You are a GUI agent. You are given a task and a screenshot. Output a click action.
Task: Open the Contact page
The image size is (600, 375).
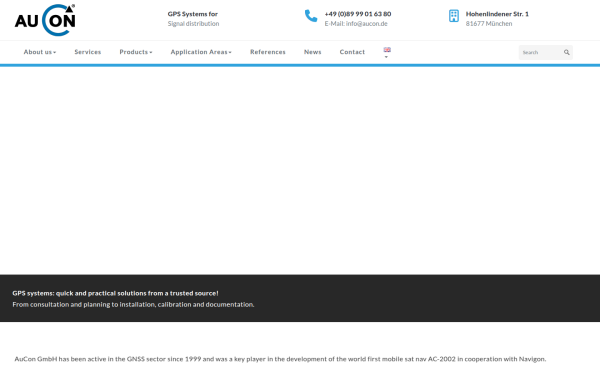point(352,52)
